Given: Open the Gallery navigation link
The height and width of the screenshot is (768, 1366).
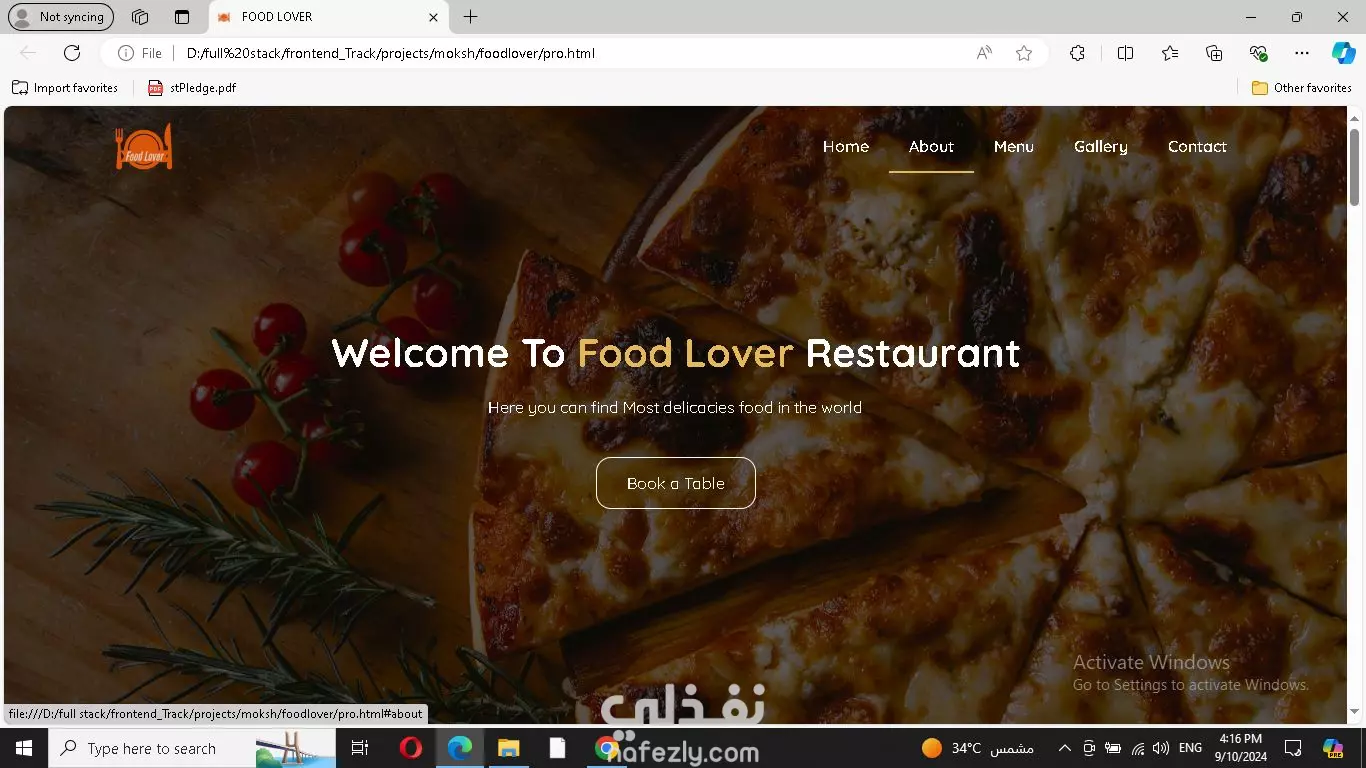Looking at the screenshot, I should point(1100,146).
